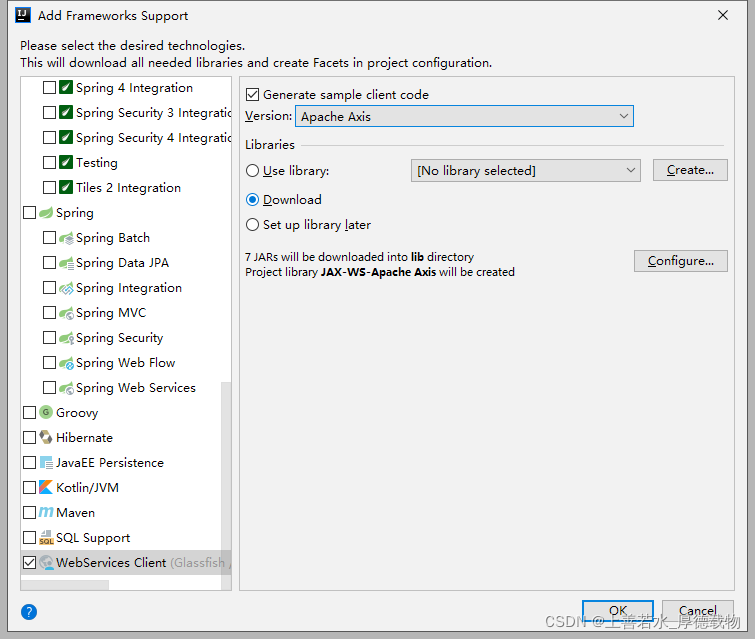Click the Spring 4 Integration green check icon
Viewport: 755px width, 639px height.
point(66,87)
